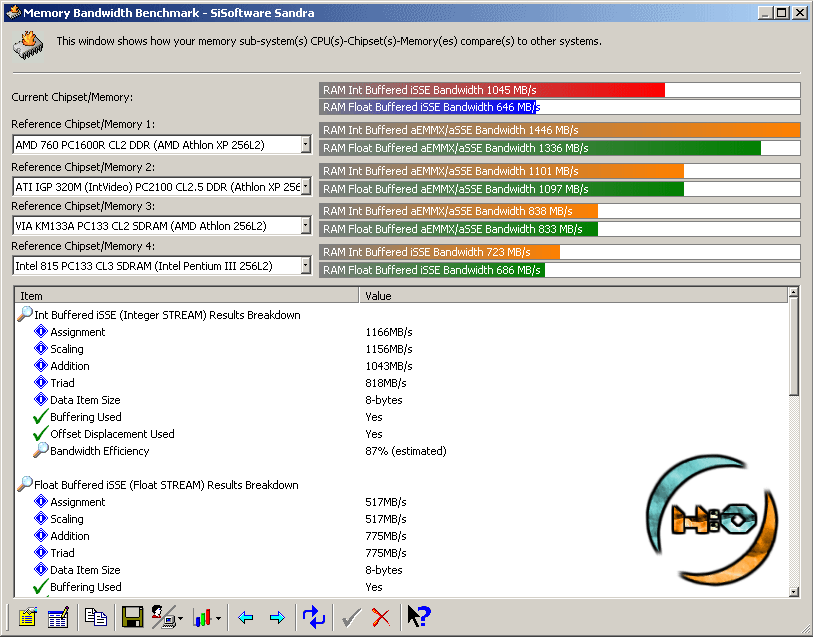Go forward with the right arrow icon
The width and height of the screenshot is (813, 637).
click(x=277, y=617)
